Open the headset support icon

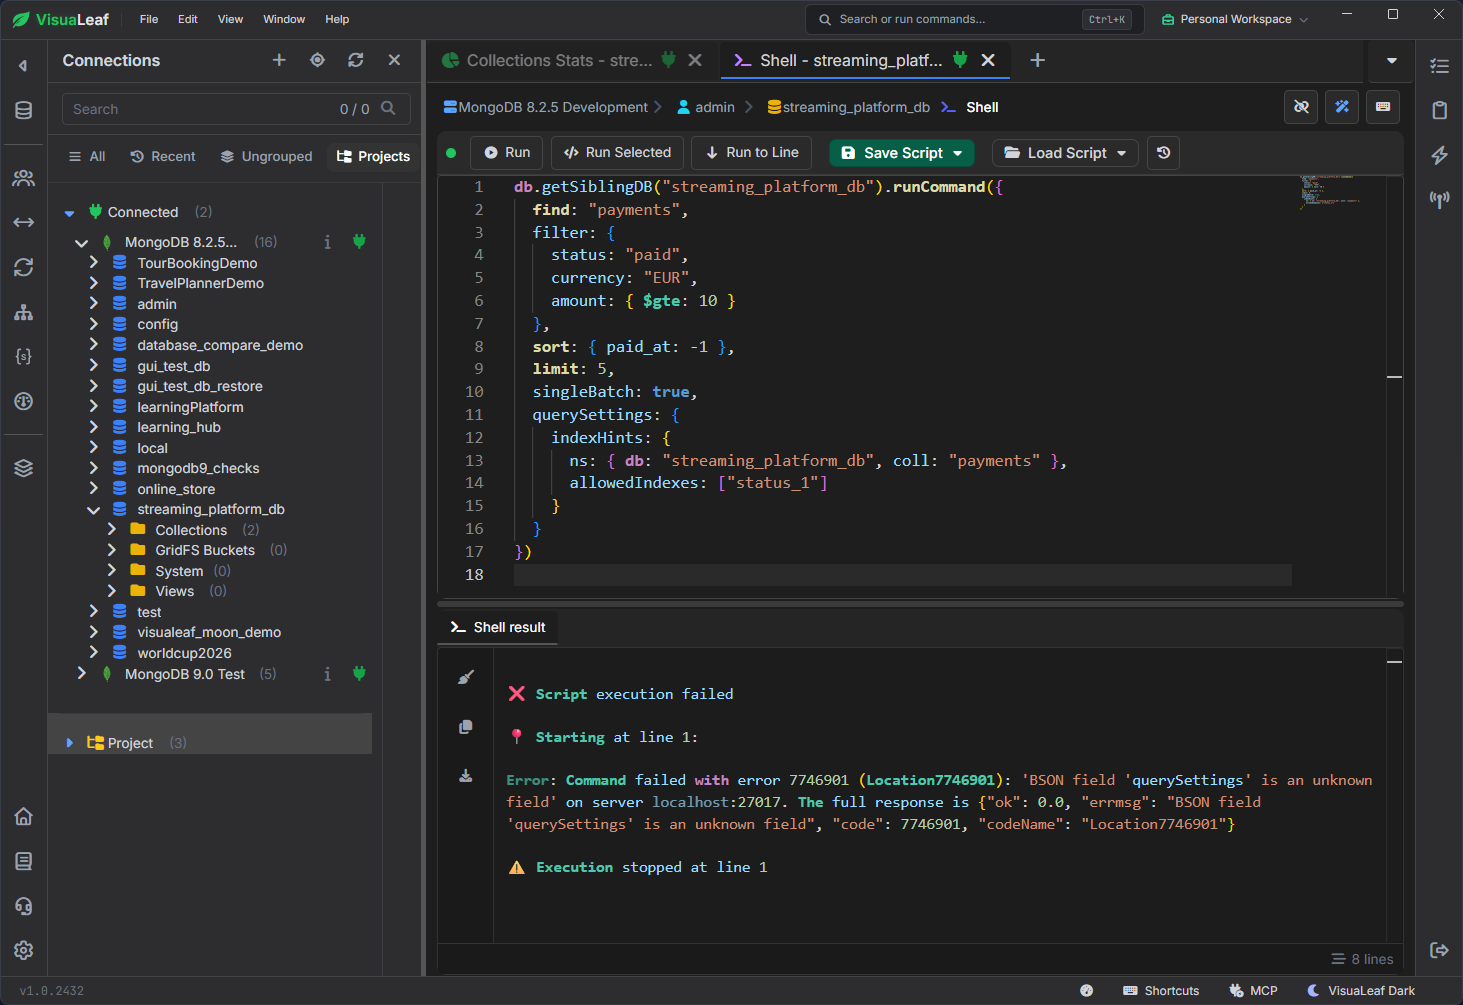[24, 906]
